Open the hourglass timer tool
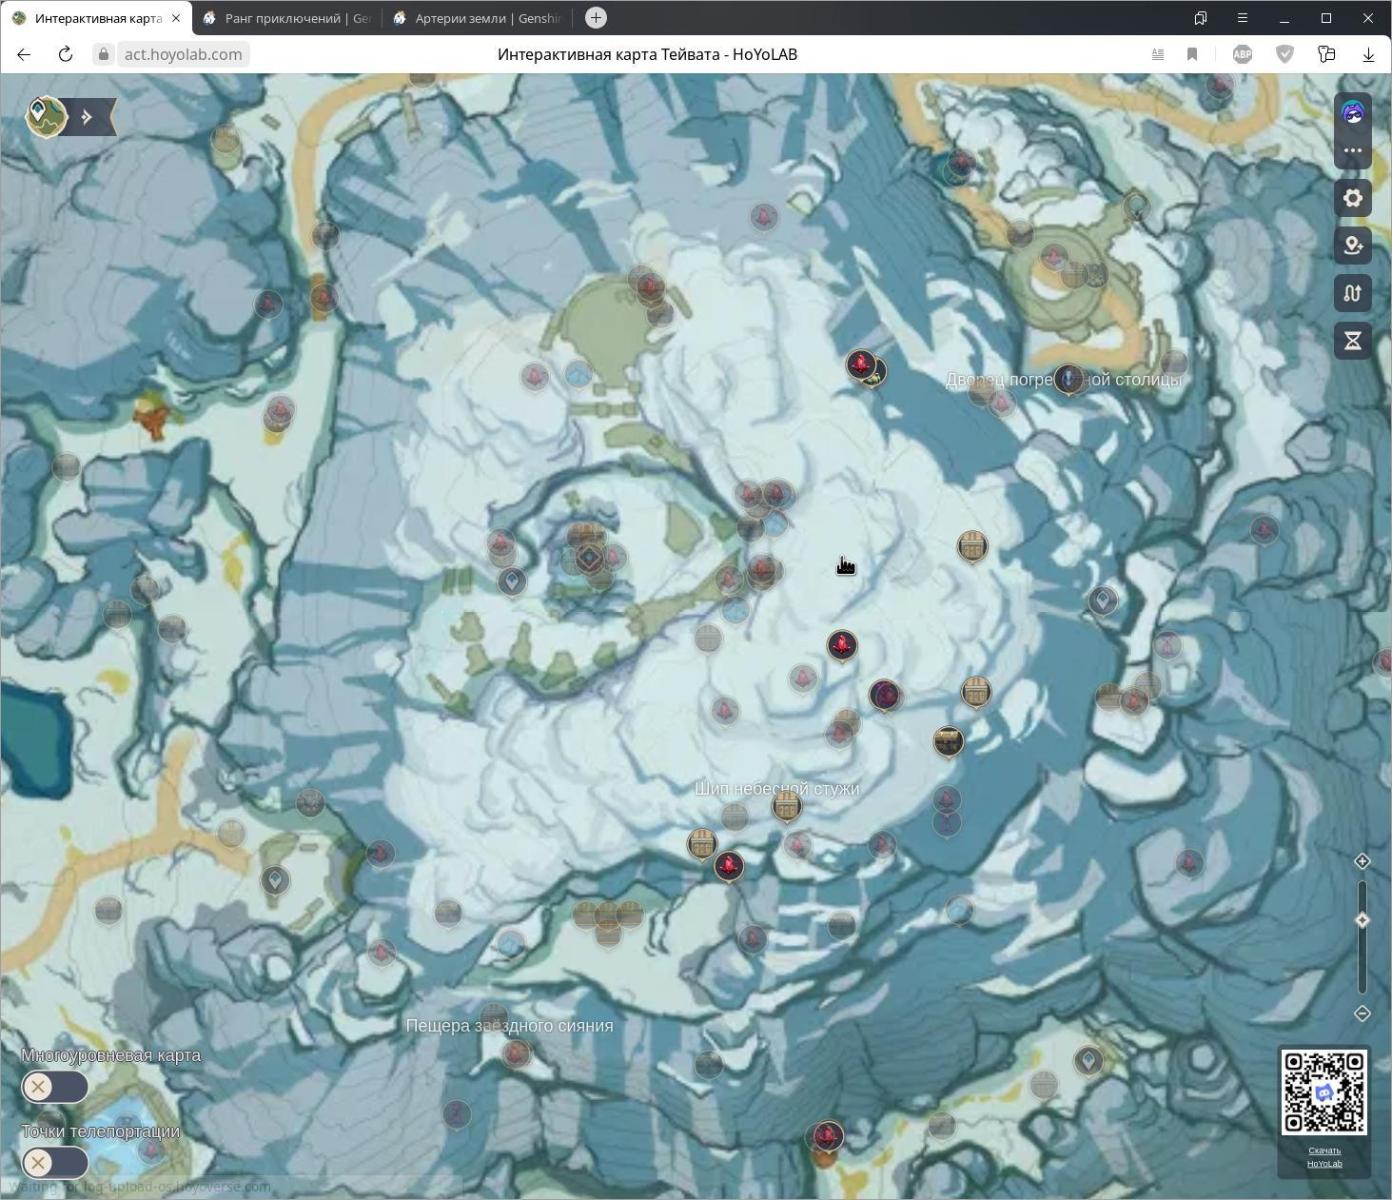Viewport: 1392px width, 1200px height. click(1353, 341)
